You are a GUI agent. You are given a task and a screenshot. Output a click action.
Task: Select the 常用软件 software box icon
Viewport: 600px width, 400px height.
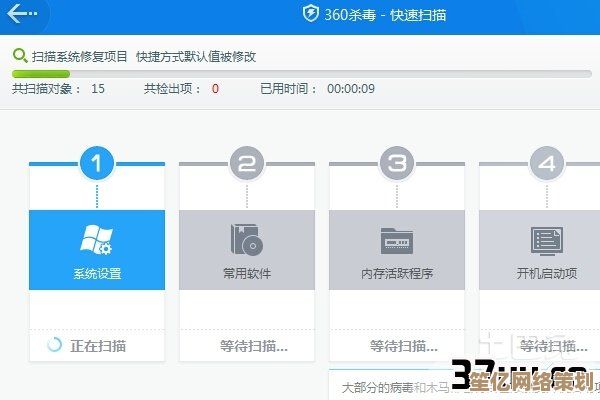pyautogui.click(x=247, y=240)
